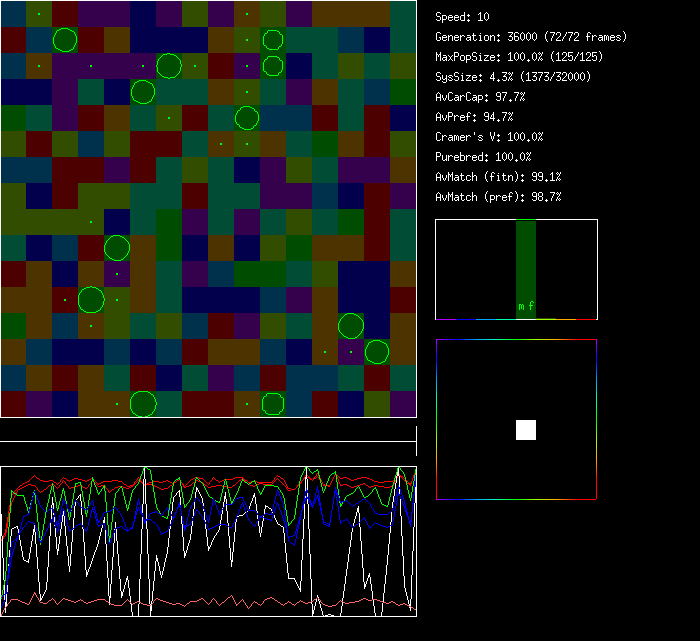Click the thin horizontal bar below the grid

tap(208, 441)
